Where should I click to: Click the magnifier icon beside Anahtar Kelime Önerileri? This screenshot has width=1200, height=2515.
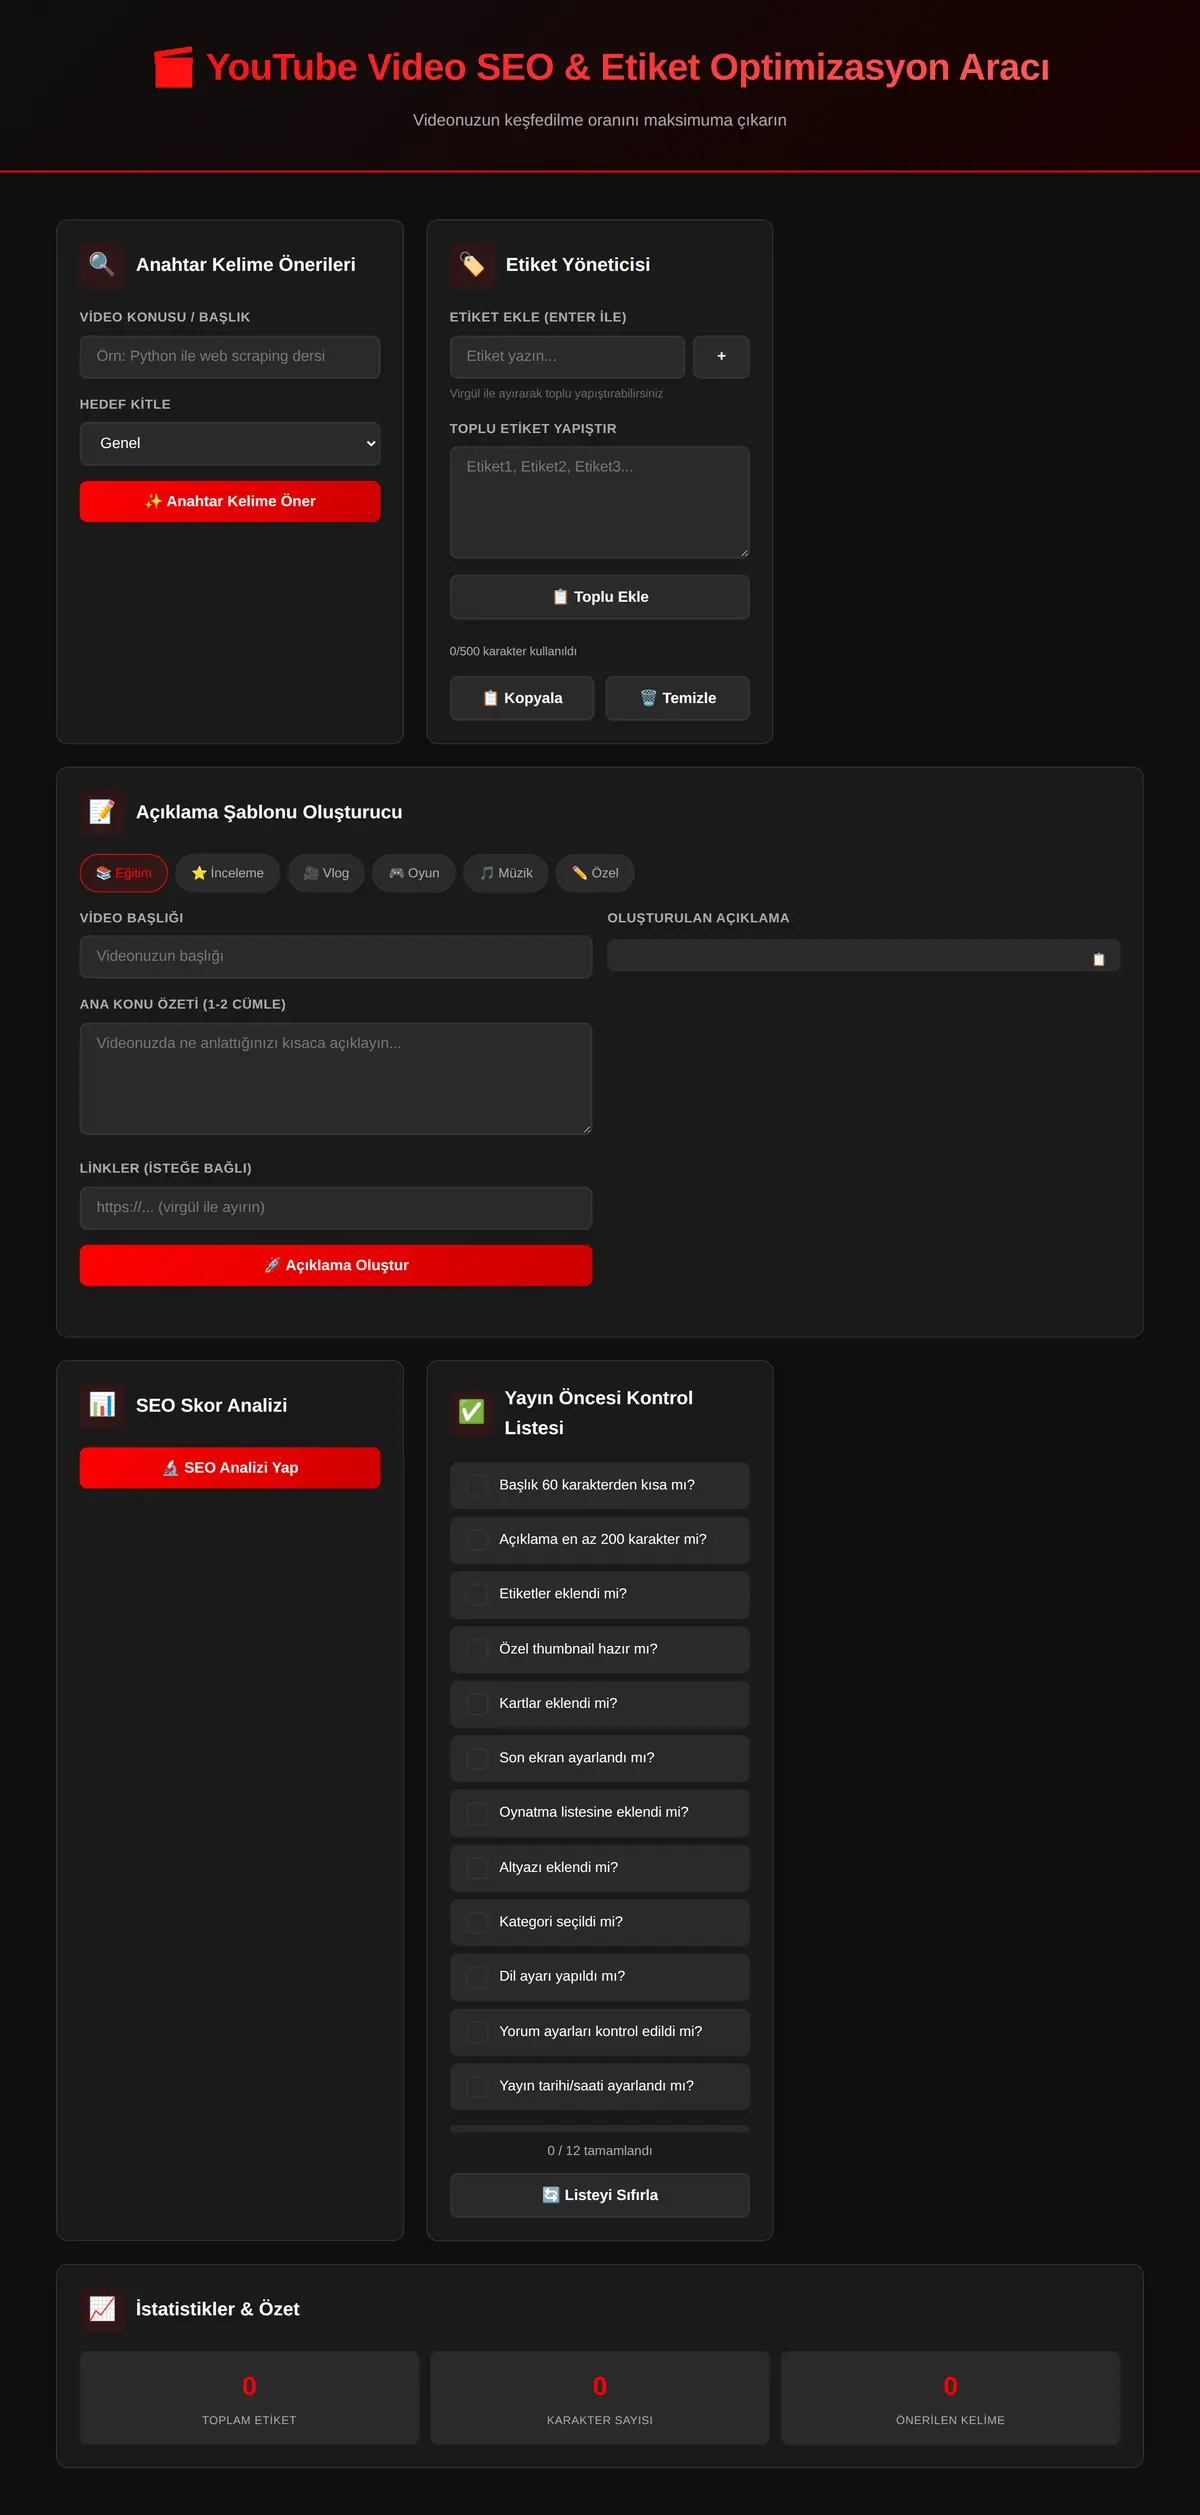pyautogui.click(x=102, y=264)
